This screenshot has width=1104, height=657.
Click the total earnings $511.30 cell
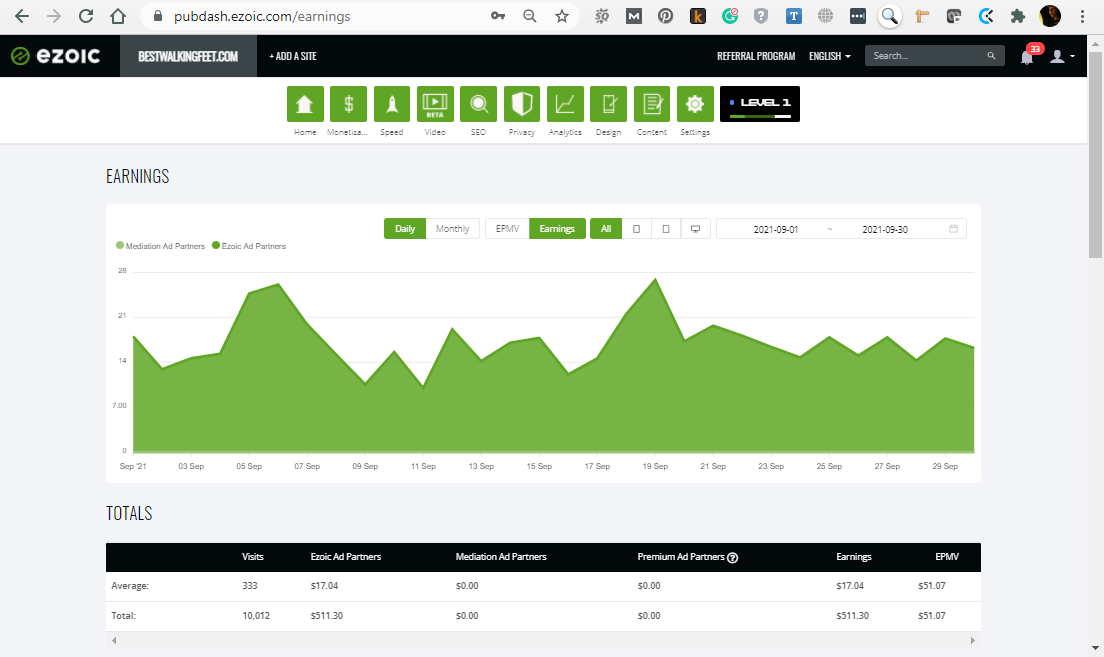click(x=852, y=615)
